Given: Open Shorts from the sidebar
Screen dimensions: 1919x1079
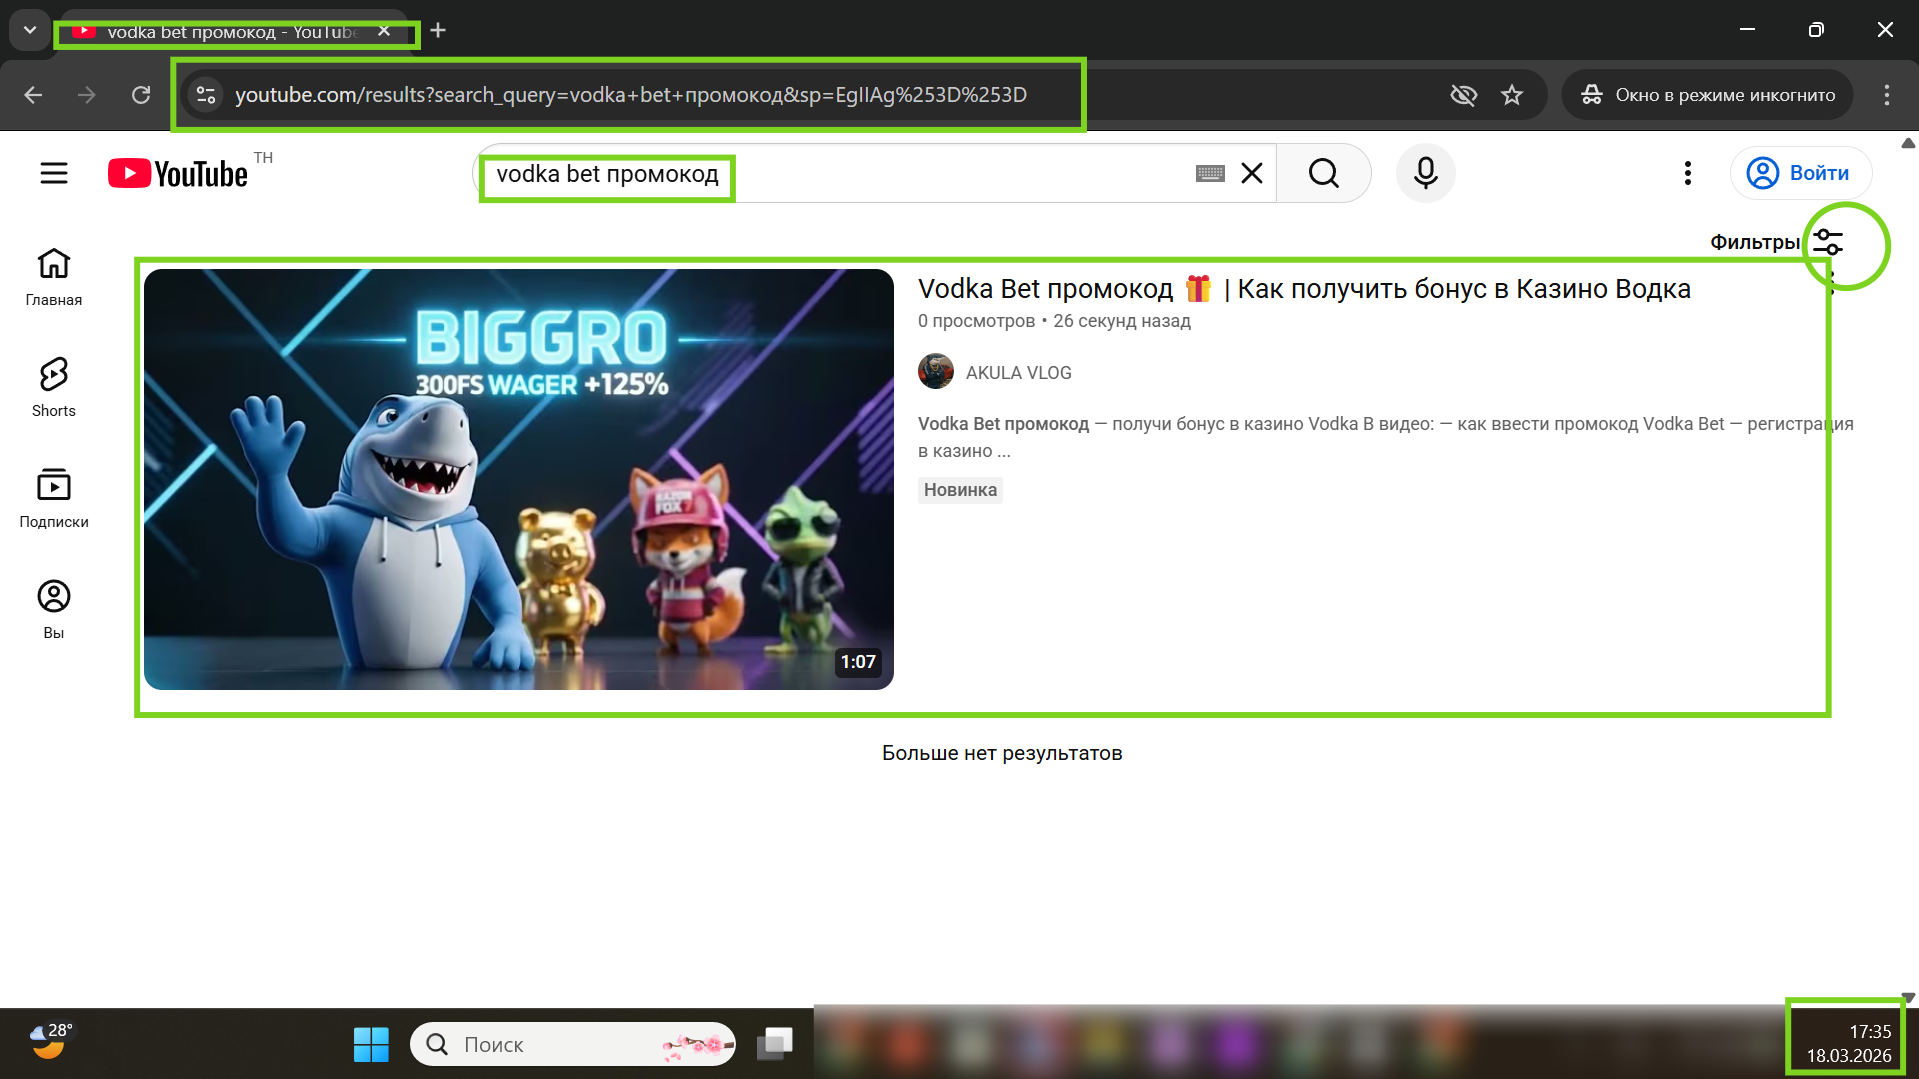Looking at the screenshot, I should point(54,388).
